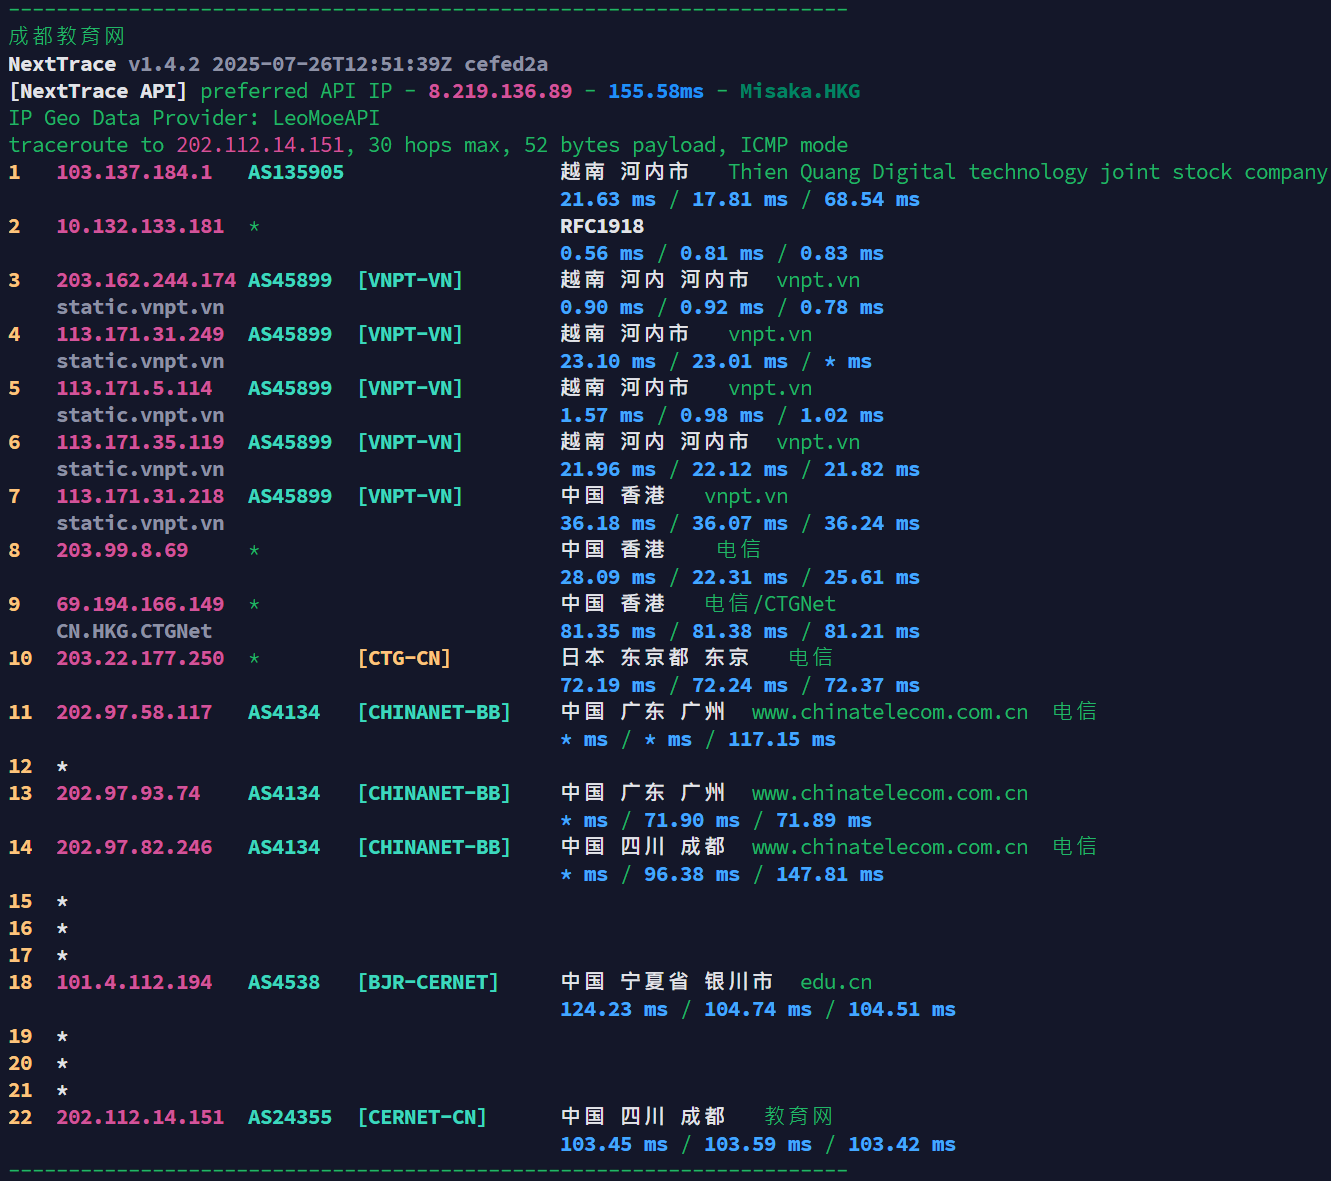Select hop 7 IP 113.171.31.218
Screen dimensions: 1331x1181
pos(140,496)
